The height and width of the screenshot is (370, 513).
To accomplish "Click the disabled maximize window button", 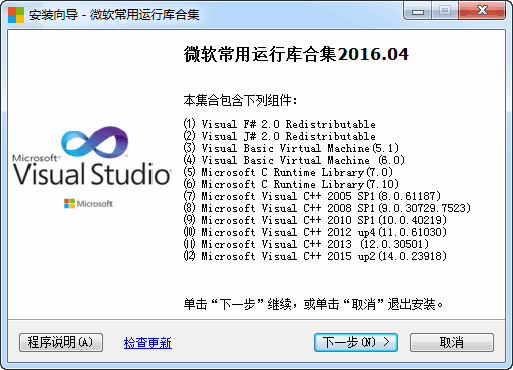I will [x=445, y=11].
